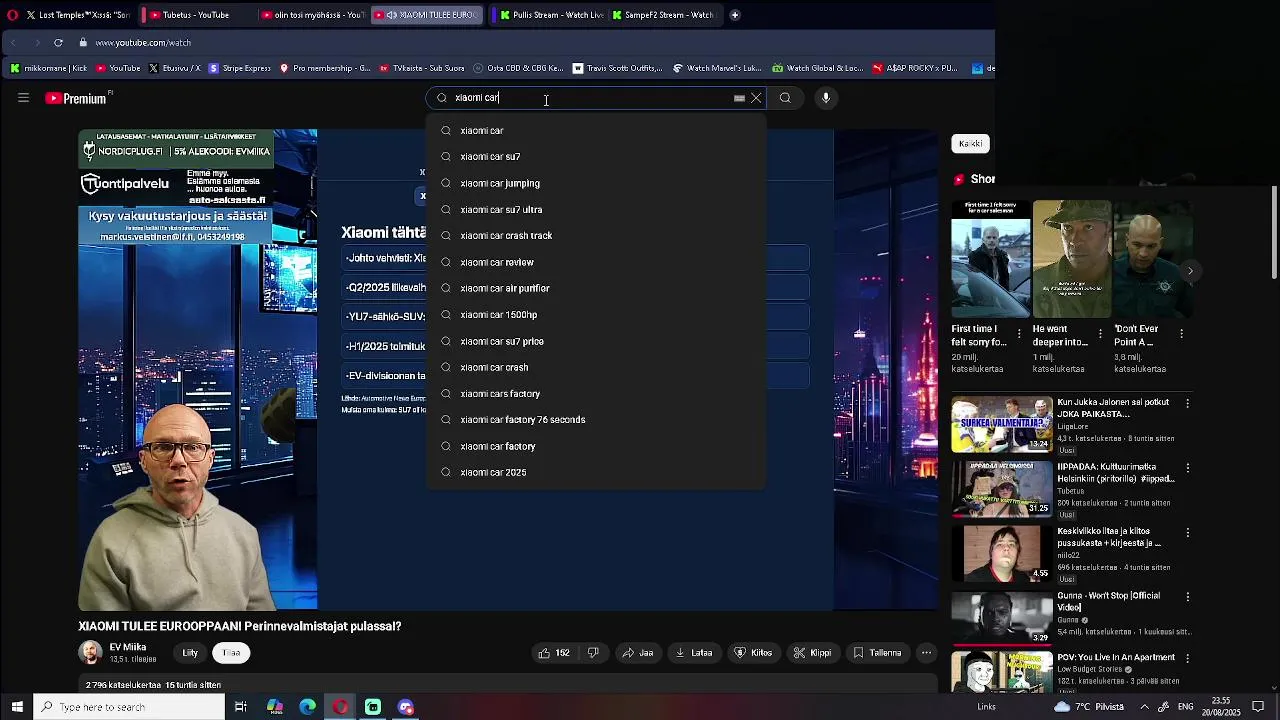Viewport: 1280px width, 720px height.
Task: Open options for Keskiviikko iltaa video
Action: [1187, 532]
